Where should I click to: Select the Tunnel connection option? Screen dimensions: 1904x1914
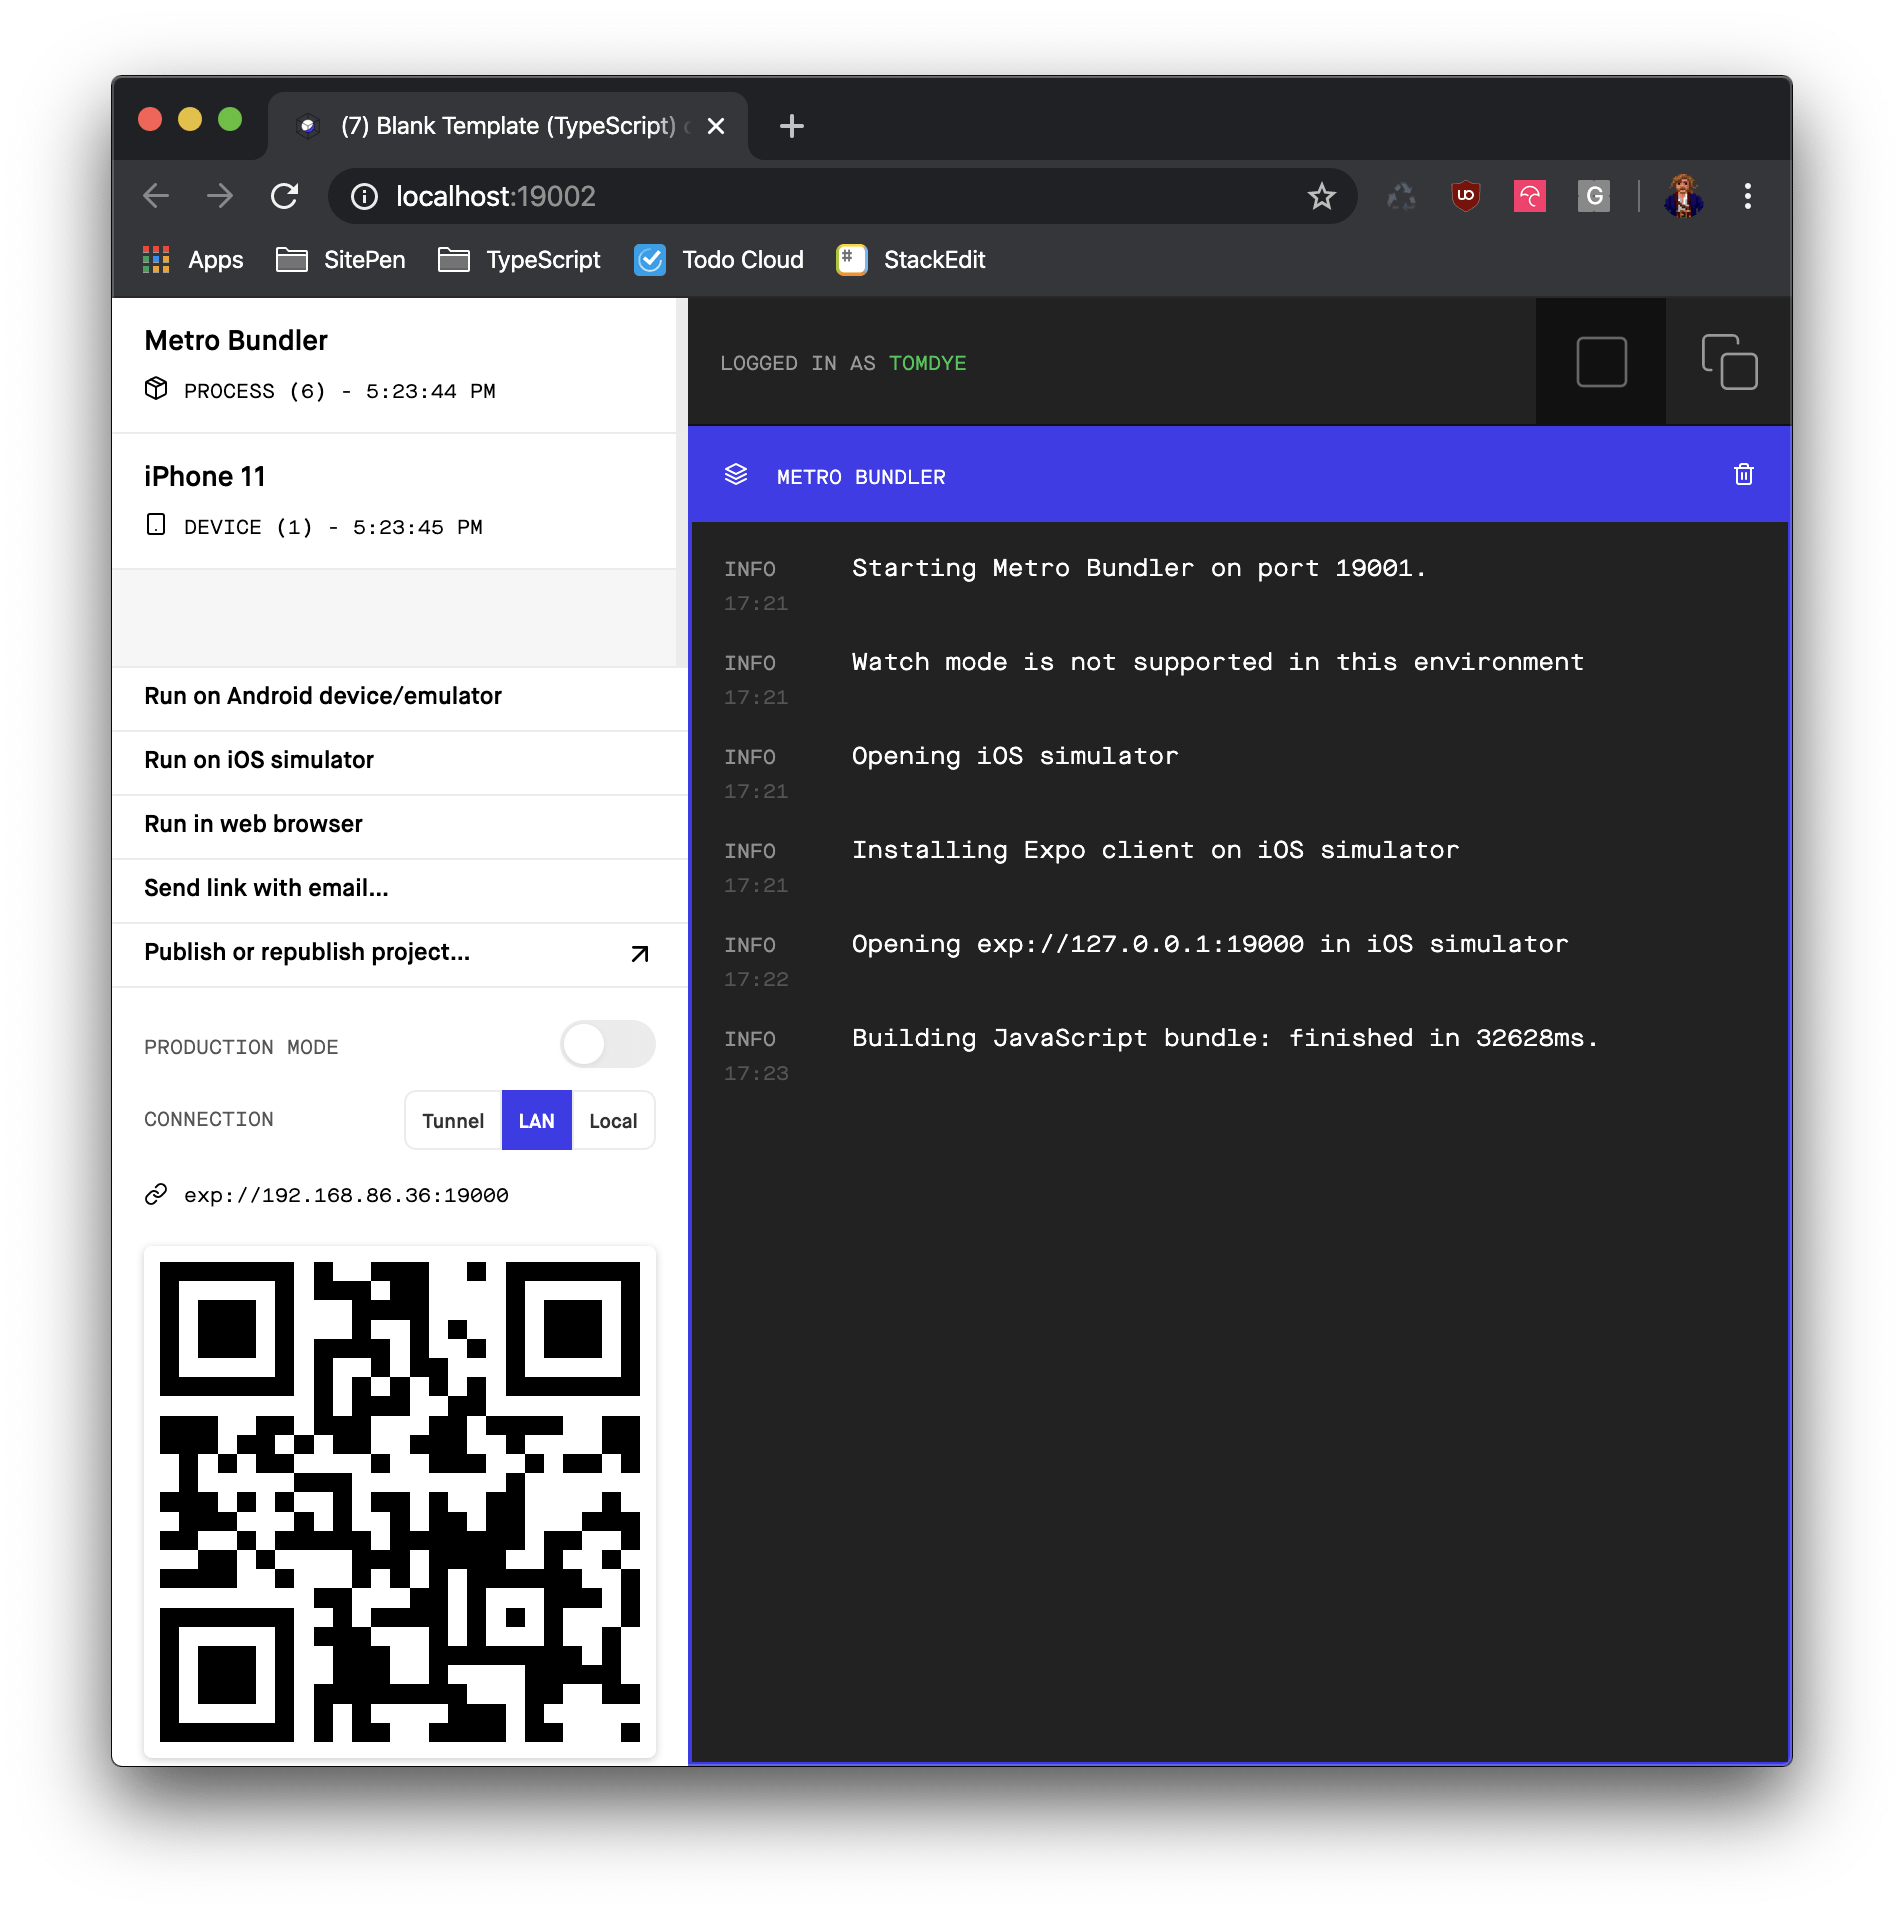point(453,1121)
